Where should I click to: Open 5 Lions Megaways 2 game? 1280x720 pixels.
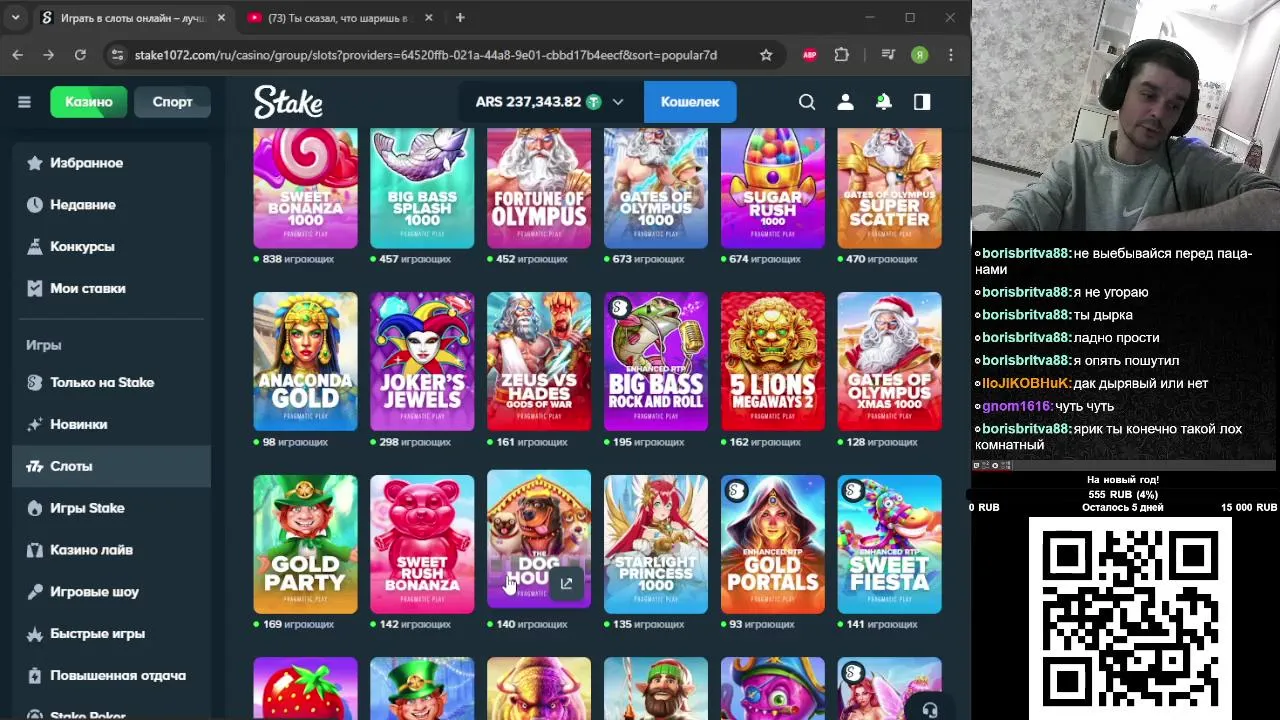point(773,361)
